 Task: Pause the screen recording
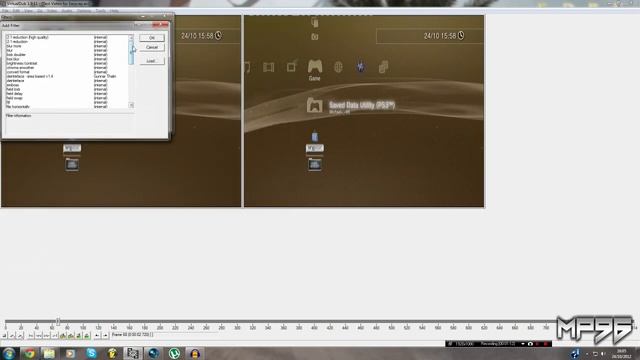[x=538, y=344]
